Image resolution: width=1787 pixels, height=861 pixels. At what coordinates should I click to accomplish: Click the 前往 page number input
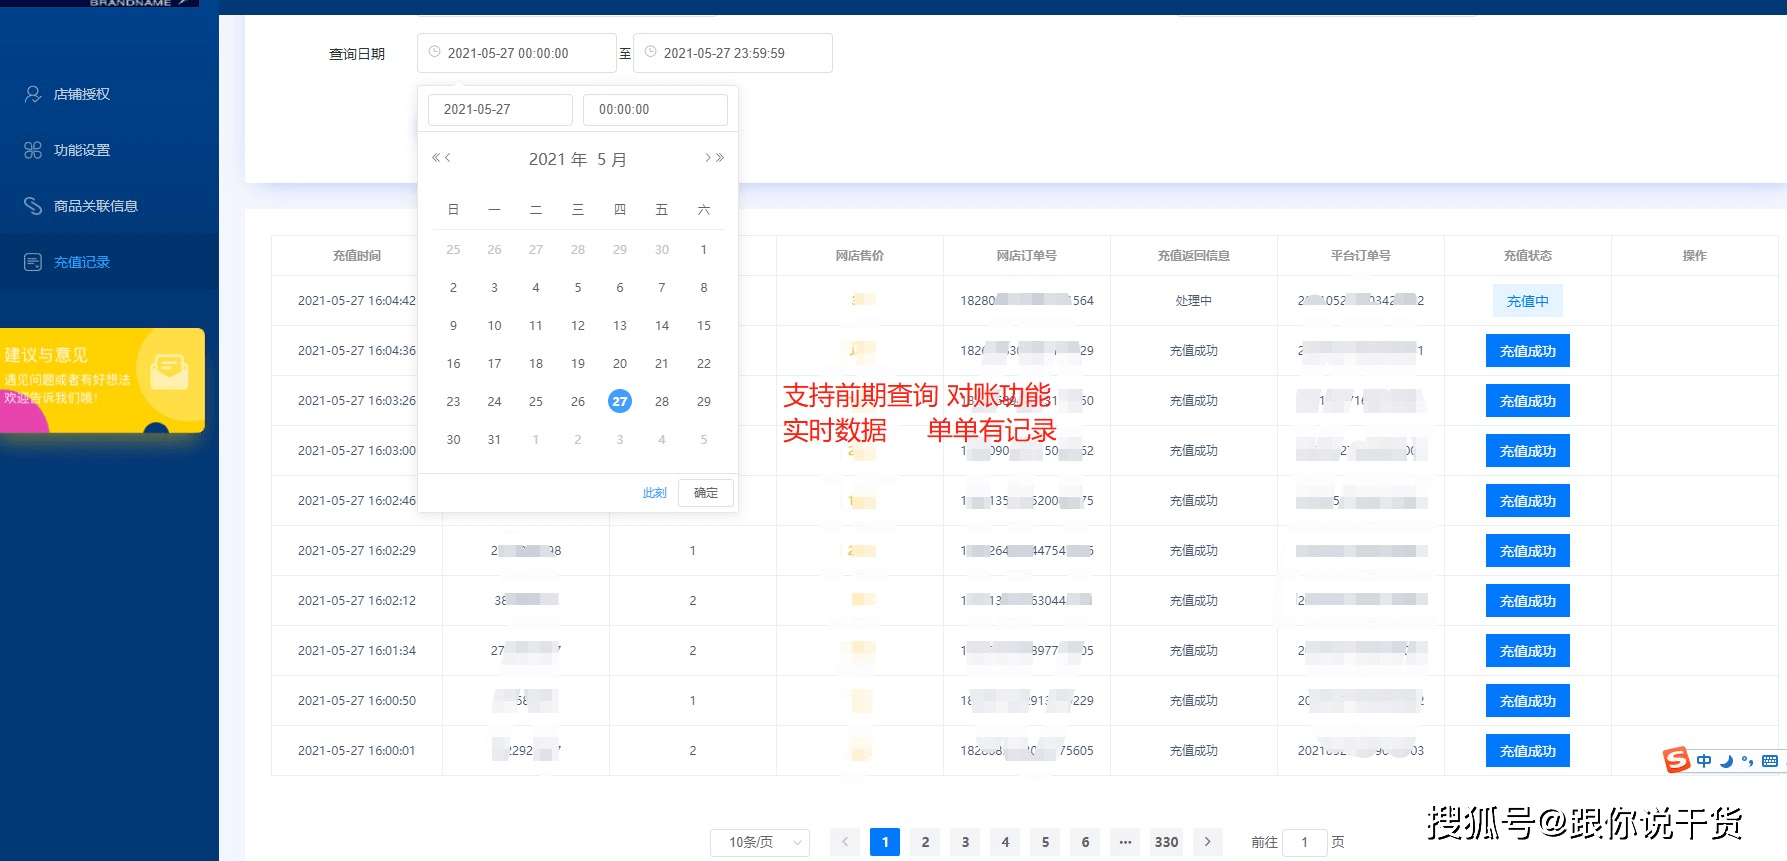click(x=1305, y=842)
